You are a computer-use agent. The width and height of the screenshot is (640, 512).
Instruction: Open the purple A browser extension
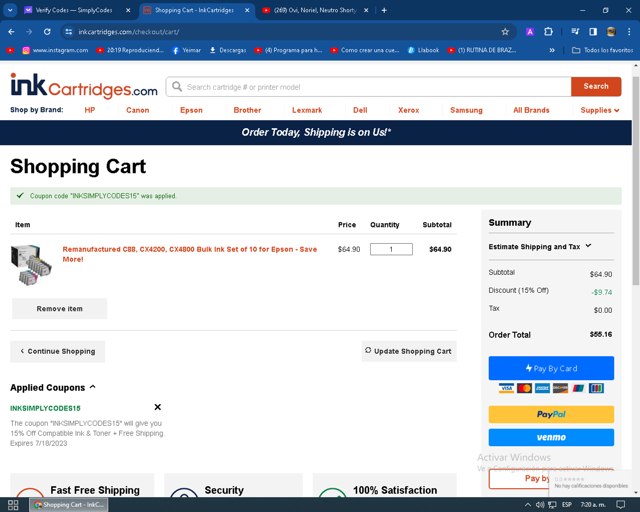pos(530,32)
